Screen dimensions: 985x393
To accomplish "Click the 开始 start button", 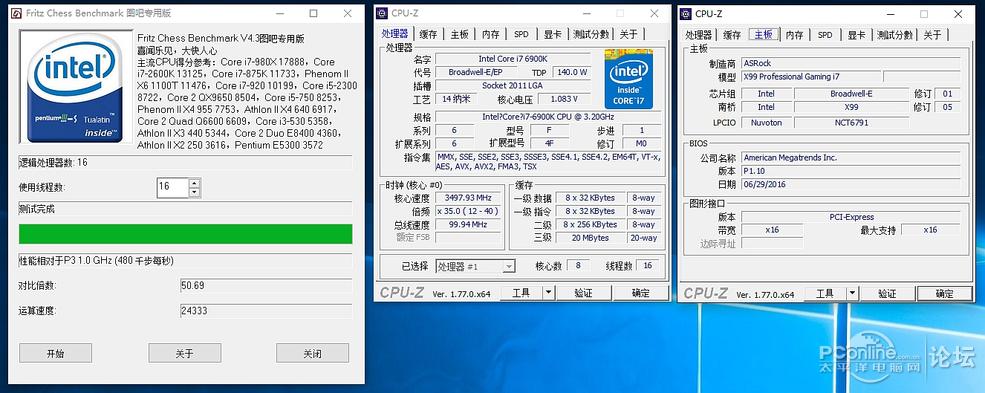I will [x=55, y=353].
